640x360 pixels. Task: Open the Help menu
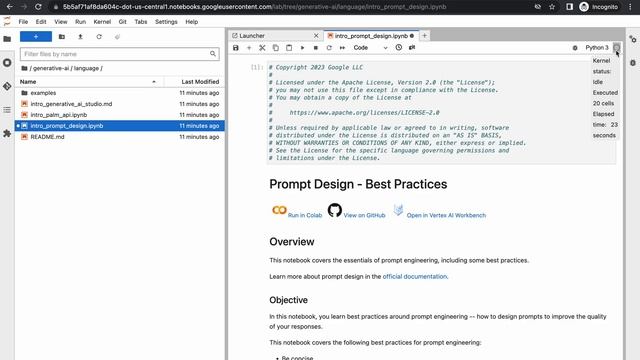pos(191,22)
